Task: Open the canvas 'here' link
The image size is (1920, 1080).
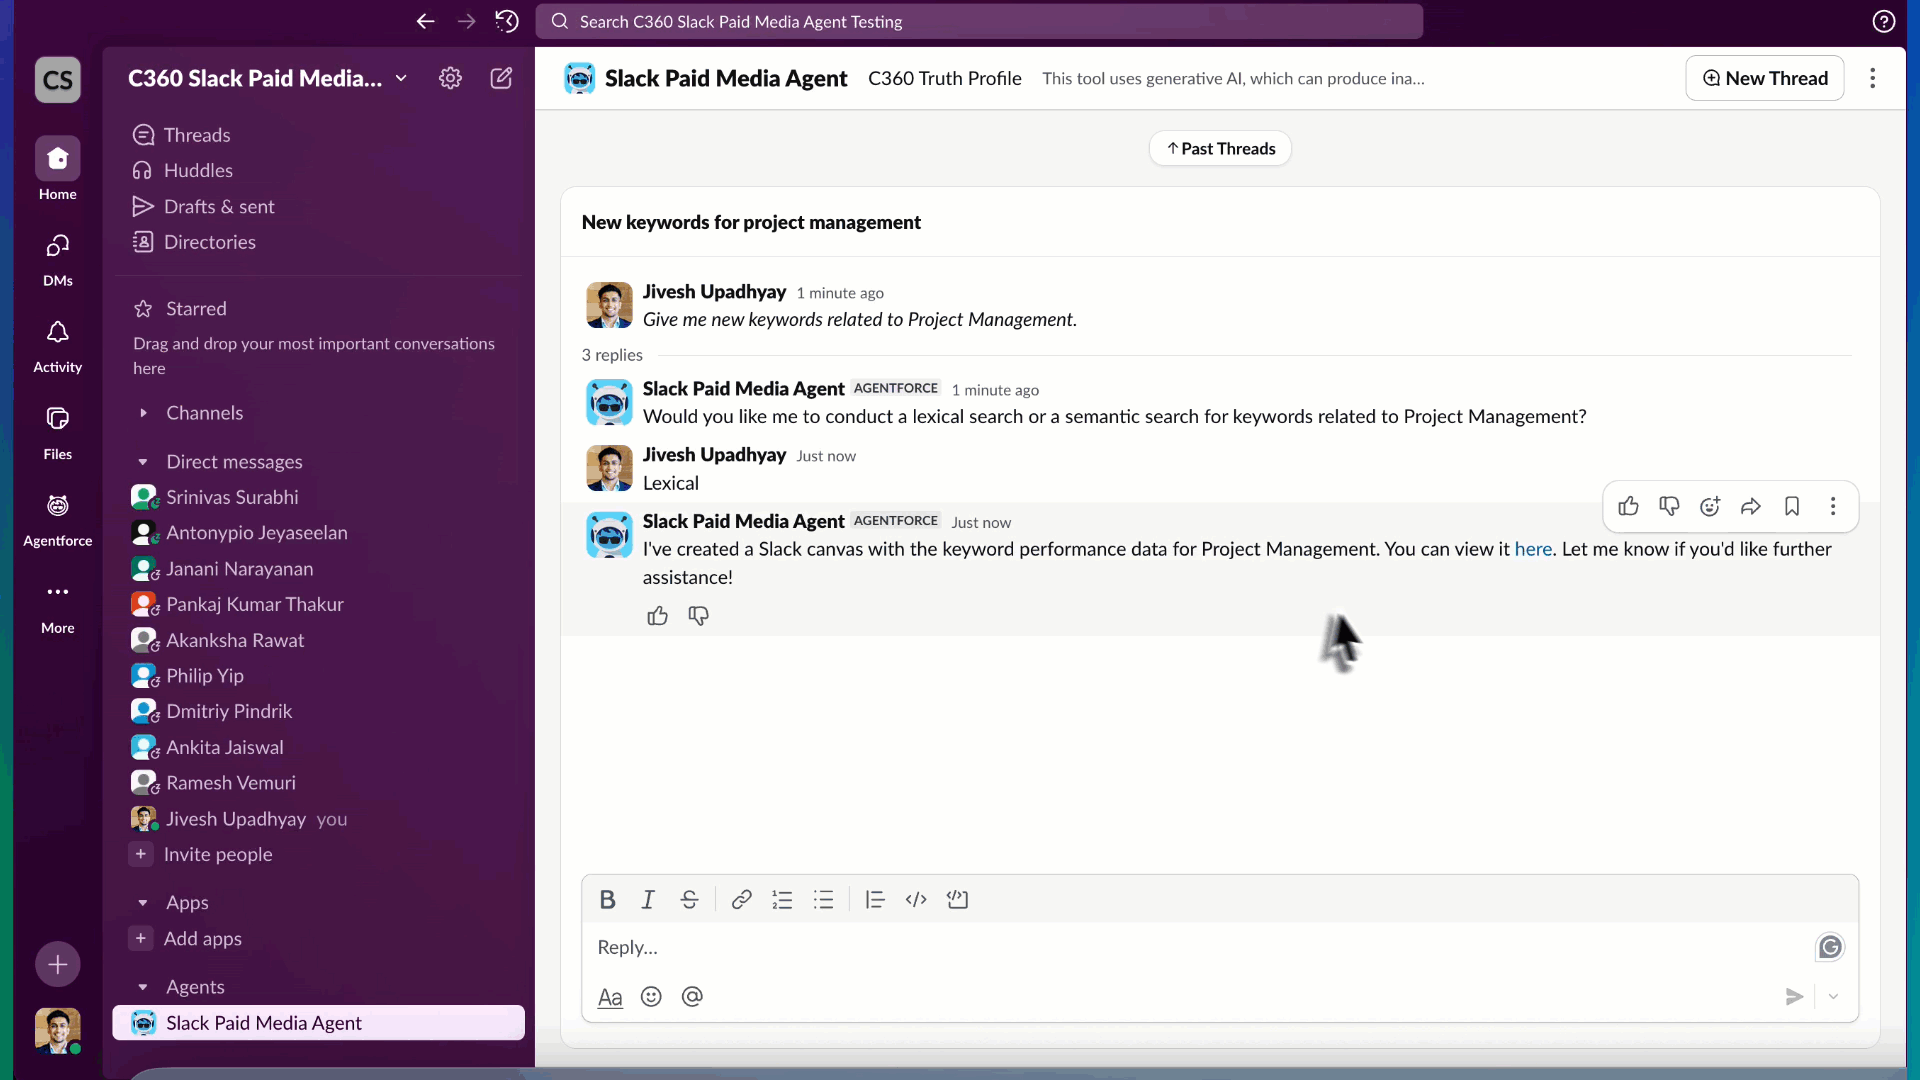Action: 1532,549
